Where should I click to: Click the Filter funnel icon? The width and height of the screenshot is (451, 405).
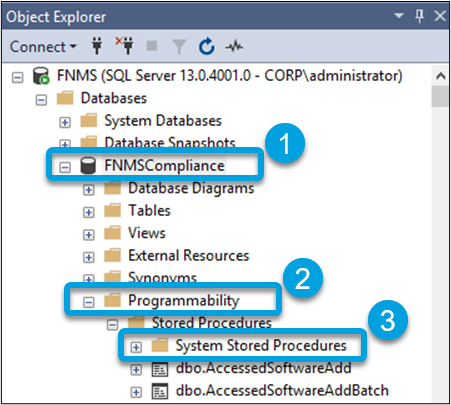[x=179, y=46]
